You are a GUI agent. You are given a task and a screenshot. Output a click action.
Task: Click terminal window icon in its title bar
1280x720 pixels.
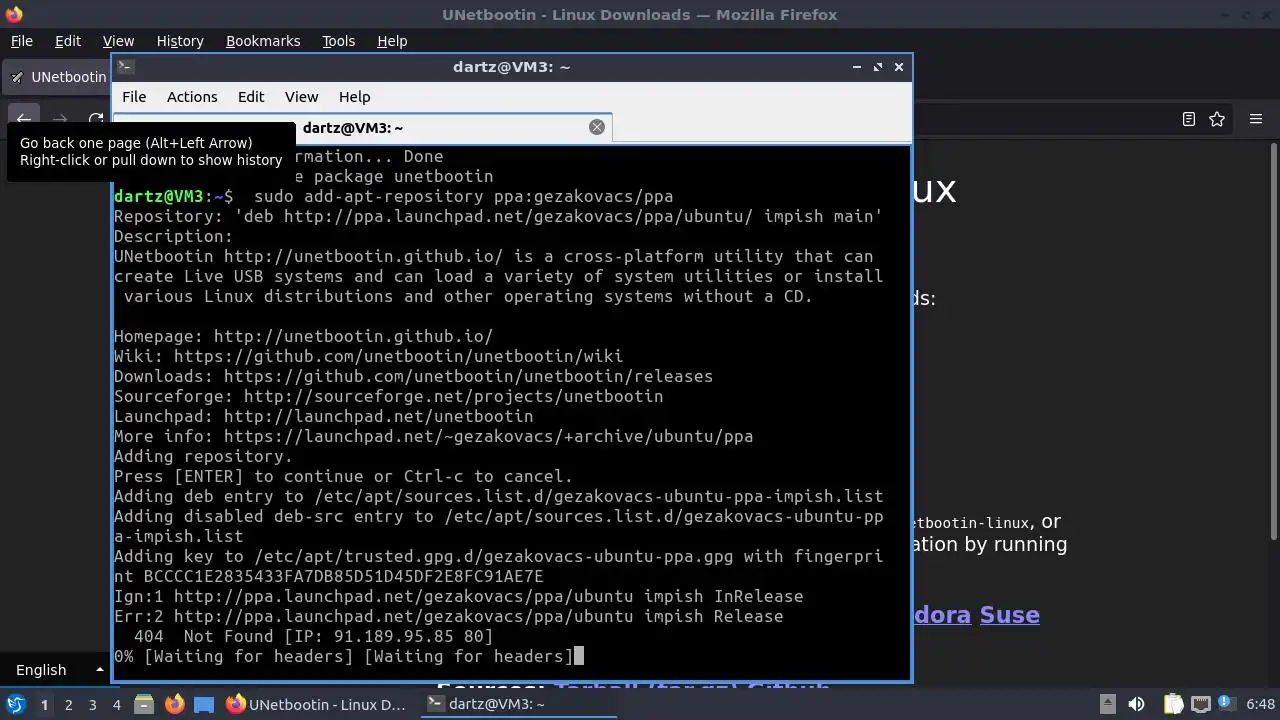click(x=125, y=67)
